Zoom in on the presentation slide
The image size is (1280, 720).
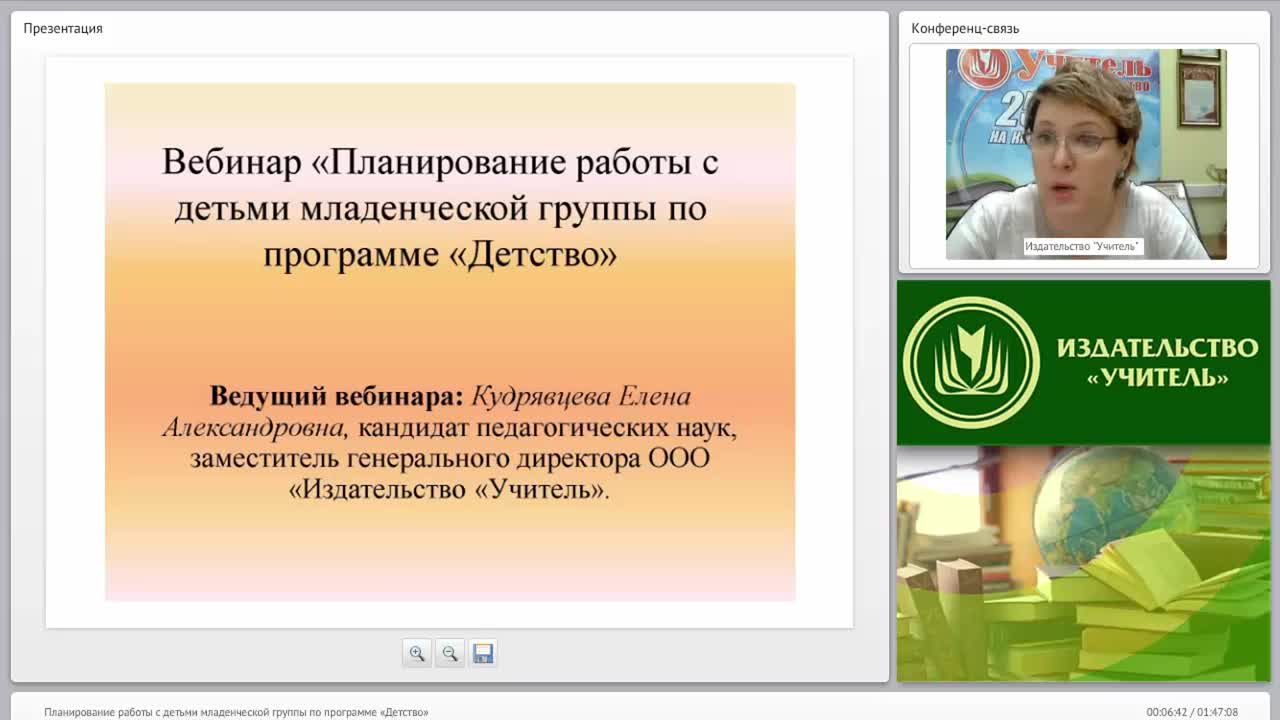(x=417, y=653)
